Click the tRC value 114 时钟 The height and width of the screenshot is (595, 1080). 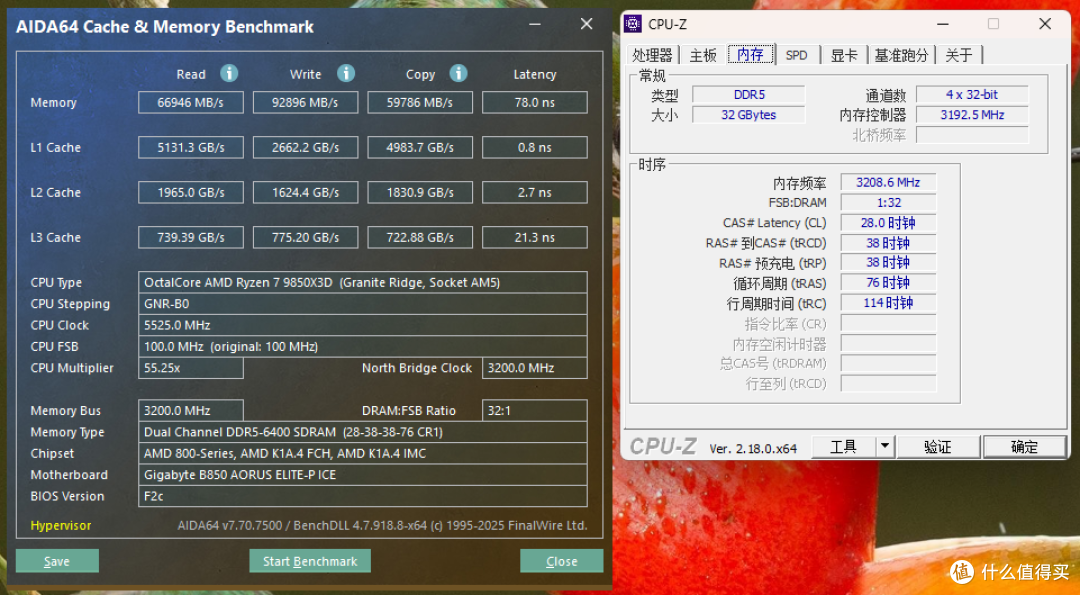[889, 303]
